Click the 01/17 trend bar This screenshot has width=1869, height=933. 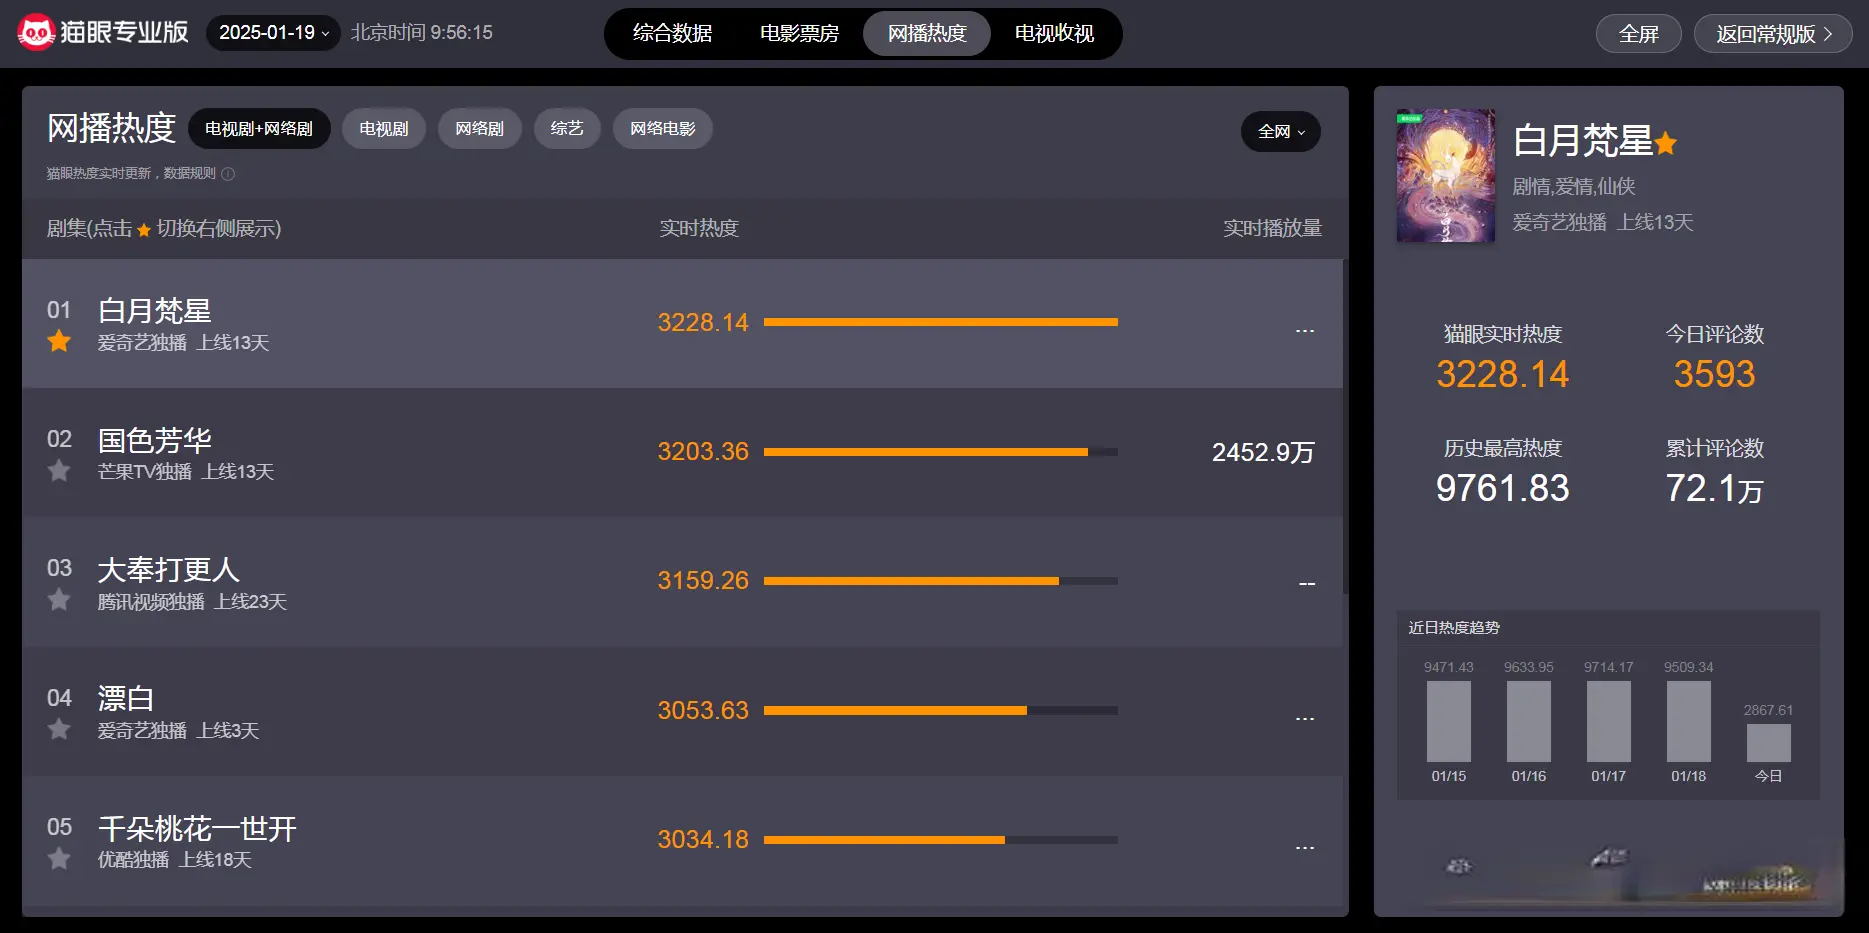click(x=1609, y=722)
